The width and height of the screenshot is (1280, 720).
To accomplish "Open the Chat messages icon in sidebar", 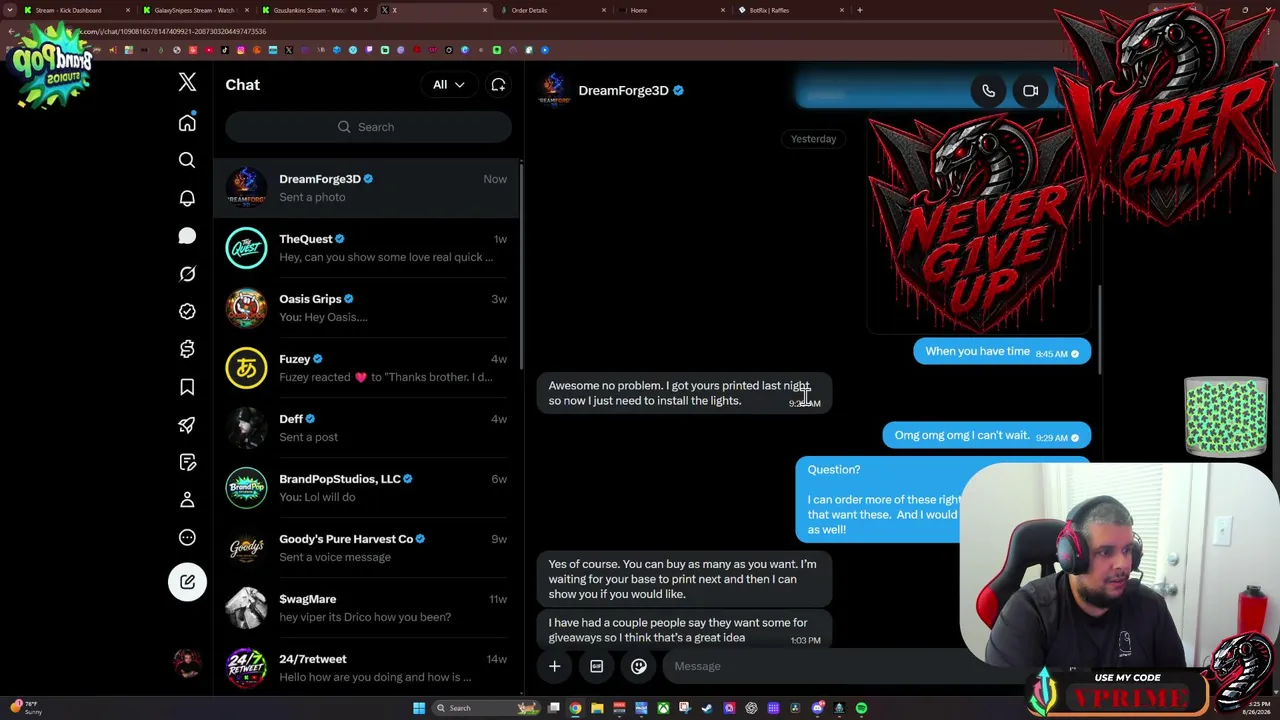I will click(187, 236).
